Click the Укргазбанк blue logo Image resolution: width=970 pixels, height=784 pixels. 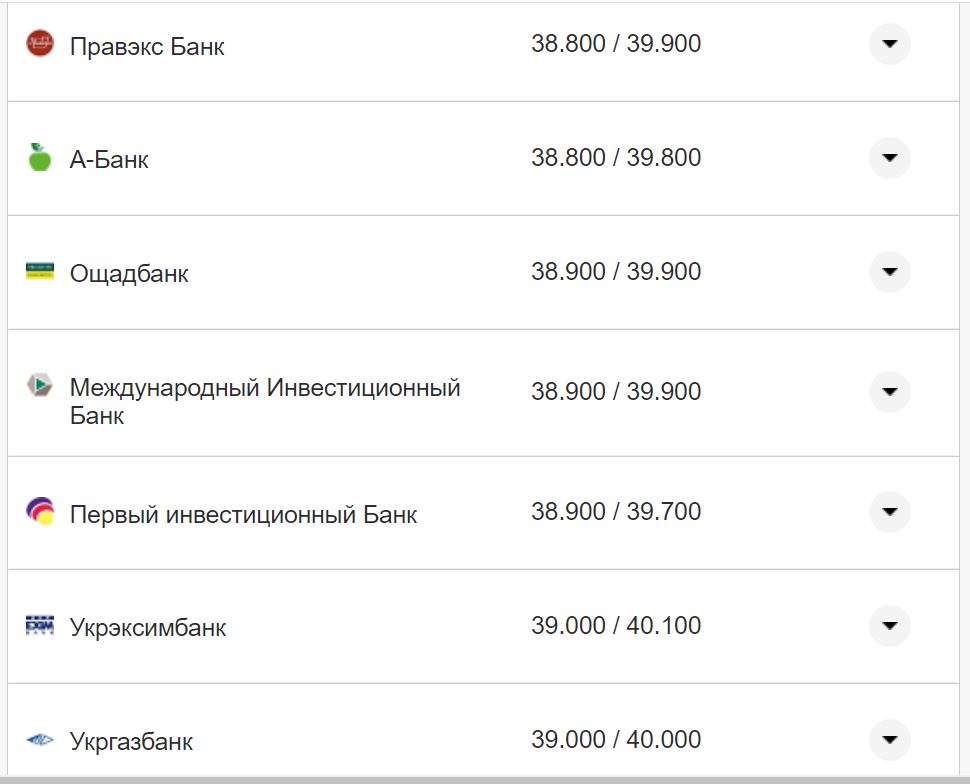[39, 740]
